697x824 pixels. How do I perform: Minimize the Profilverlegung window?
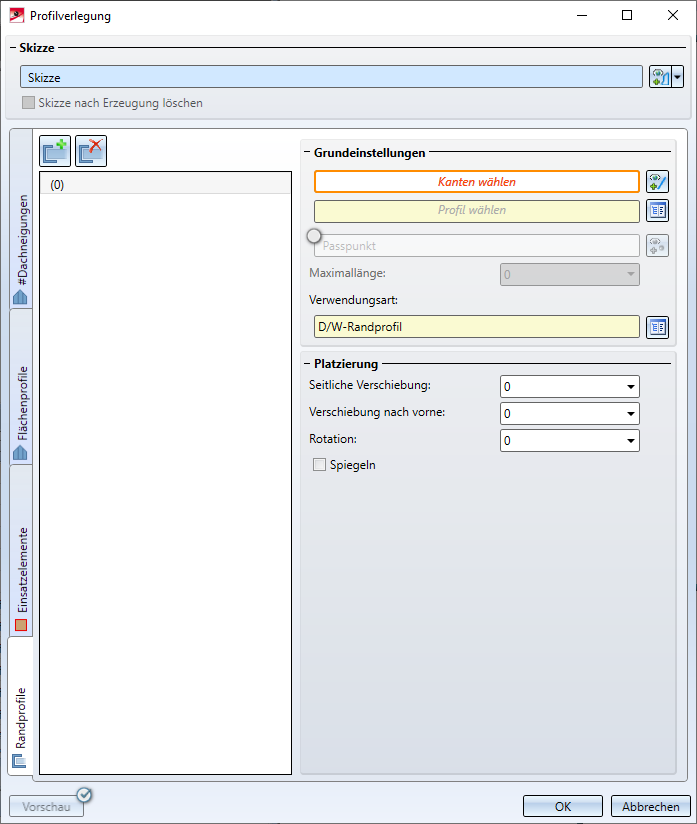(582, 15)
